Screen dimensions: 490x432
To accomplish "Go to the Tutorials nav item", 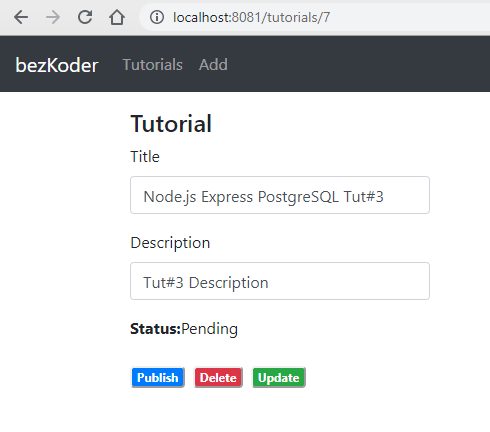I will (x=153, y=64).
